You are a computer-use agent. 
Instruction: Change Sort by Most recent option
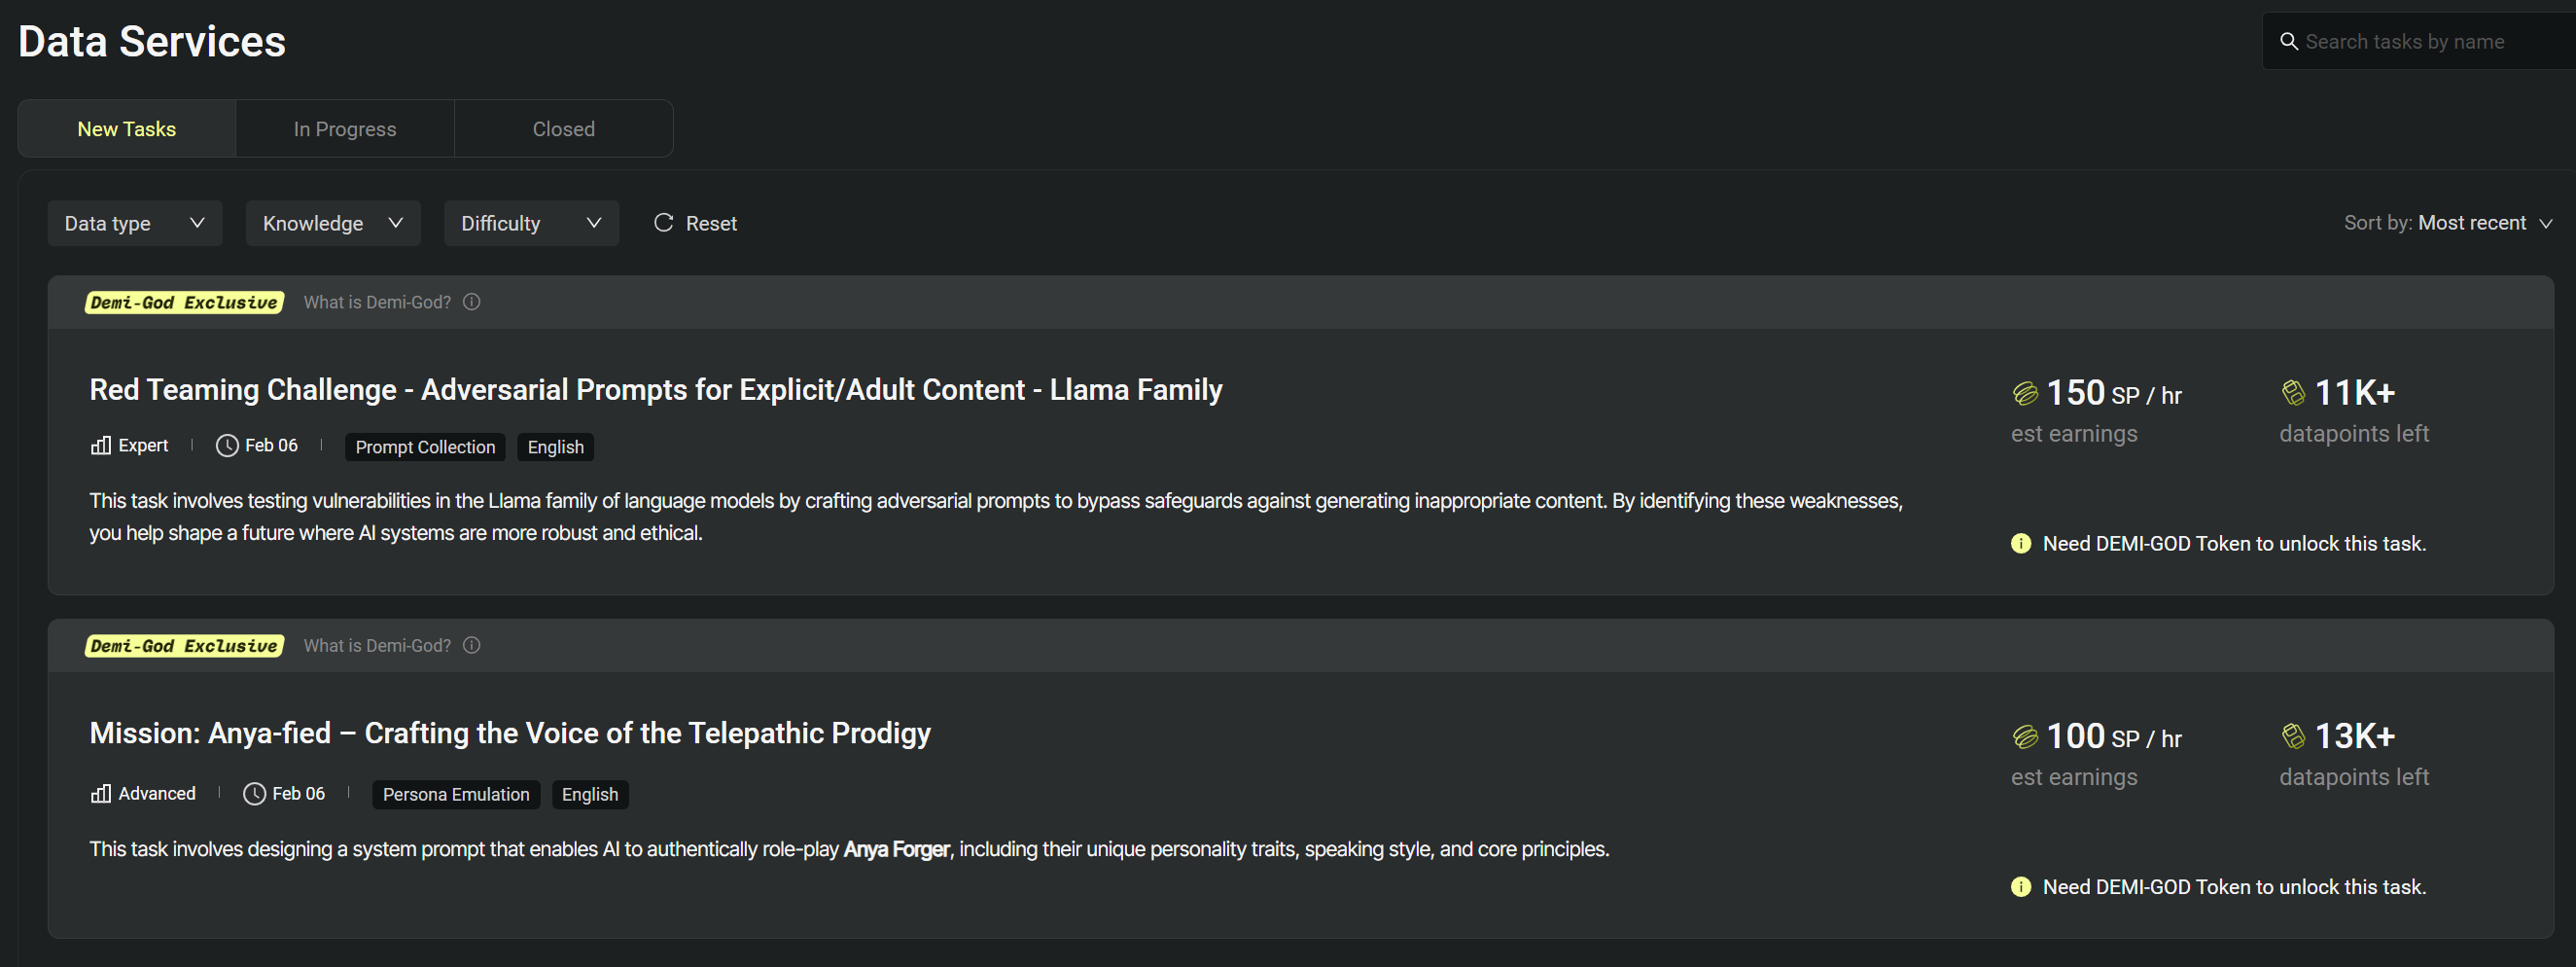2484,223
